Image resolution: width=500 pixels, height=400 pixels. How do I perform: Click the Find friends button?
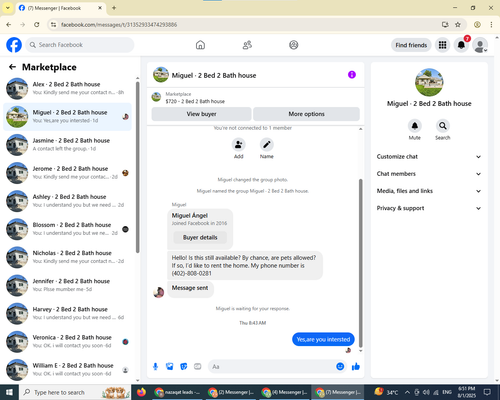pos(411,45)
